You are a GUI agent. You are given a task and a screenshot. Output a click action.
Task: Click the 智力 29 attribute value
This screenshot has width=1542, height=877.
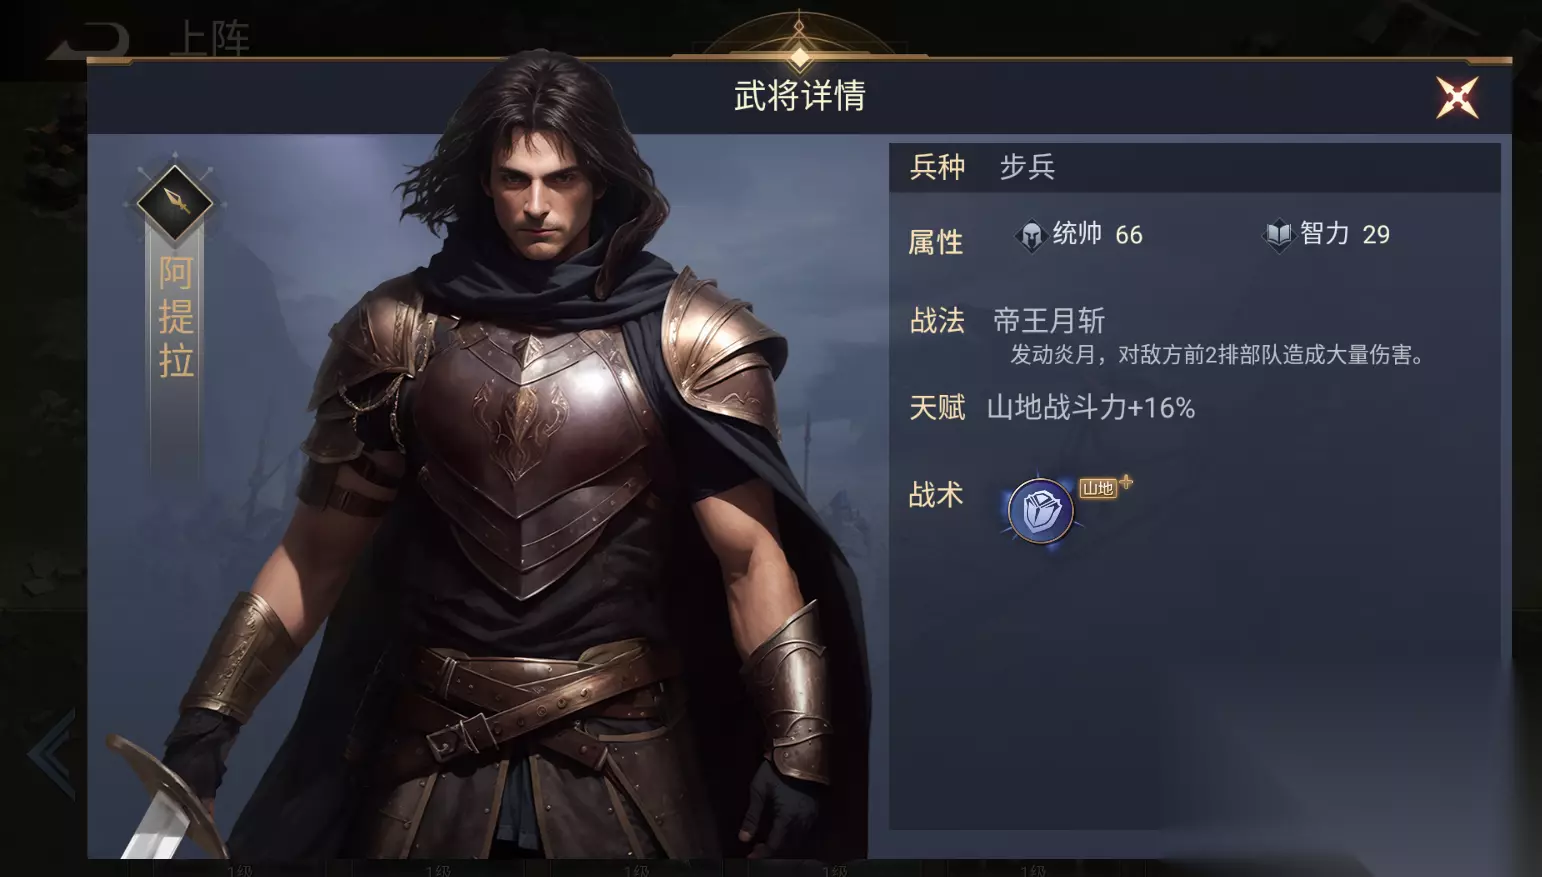(x=1345, y=235)
